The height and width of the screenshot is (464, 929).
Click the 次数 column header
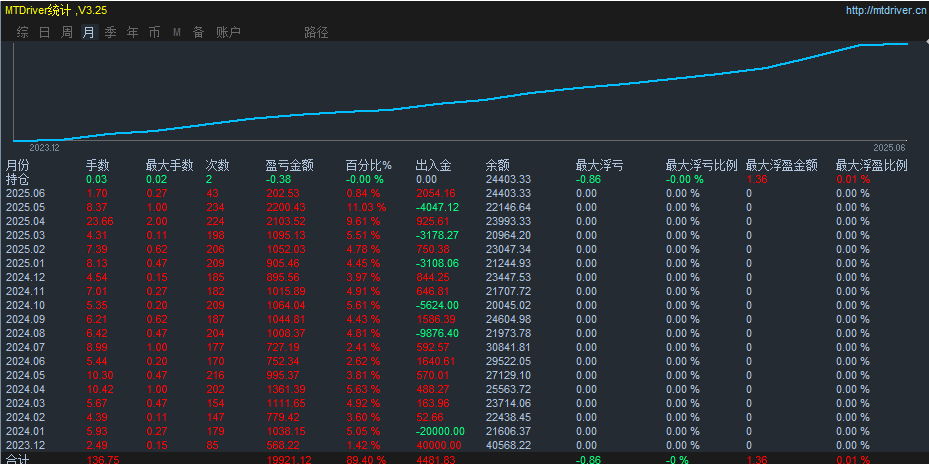coord(217,165)
